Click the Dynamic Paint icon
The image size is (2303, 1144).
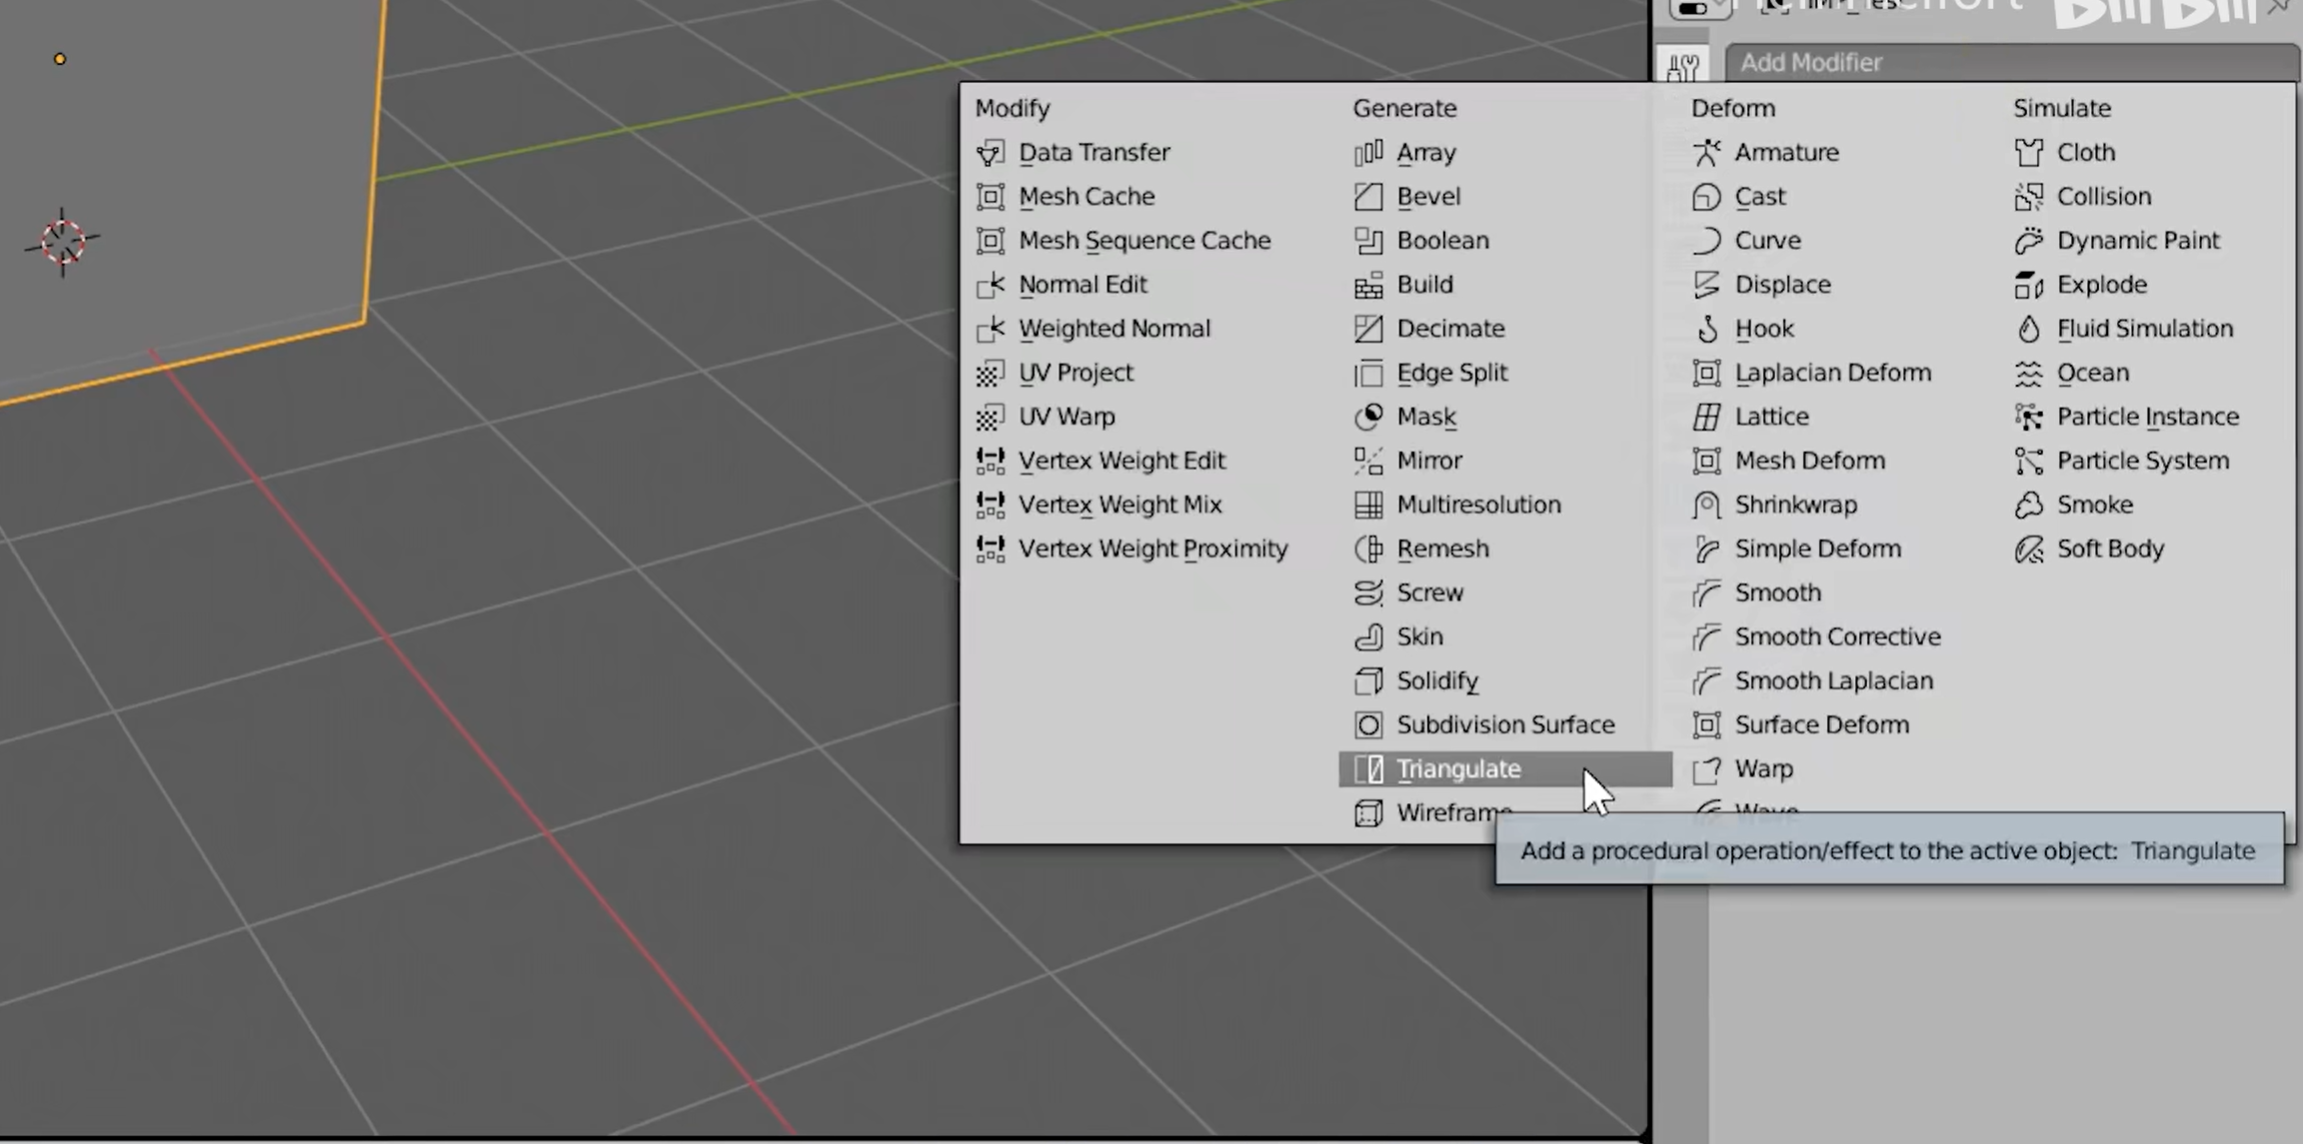pyautogui.click(x=2028, y=240)
